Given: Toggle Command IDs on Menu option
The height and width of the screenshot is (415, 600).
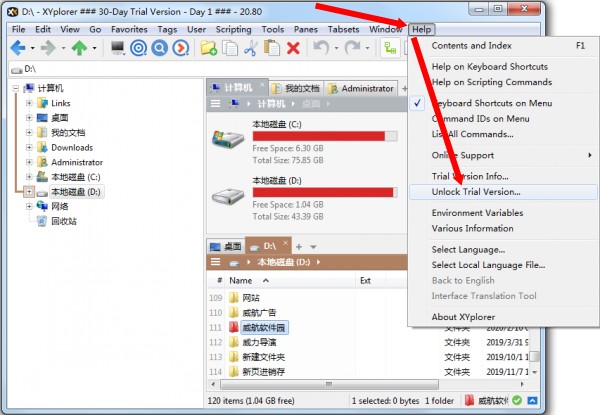Looking at the screenshot, I should click(479, 119).
